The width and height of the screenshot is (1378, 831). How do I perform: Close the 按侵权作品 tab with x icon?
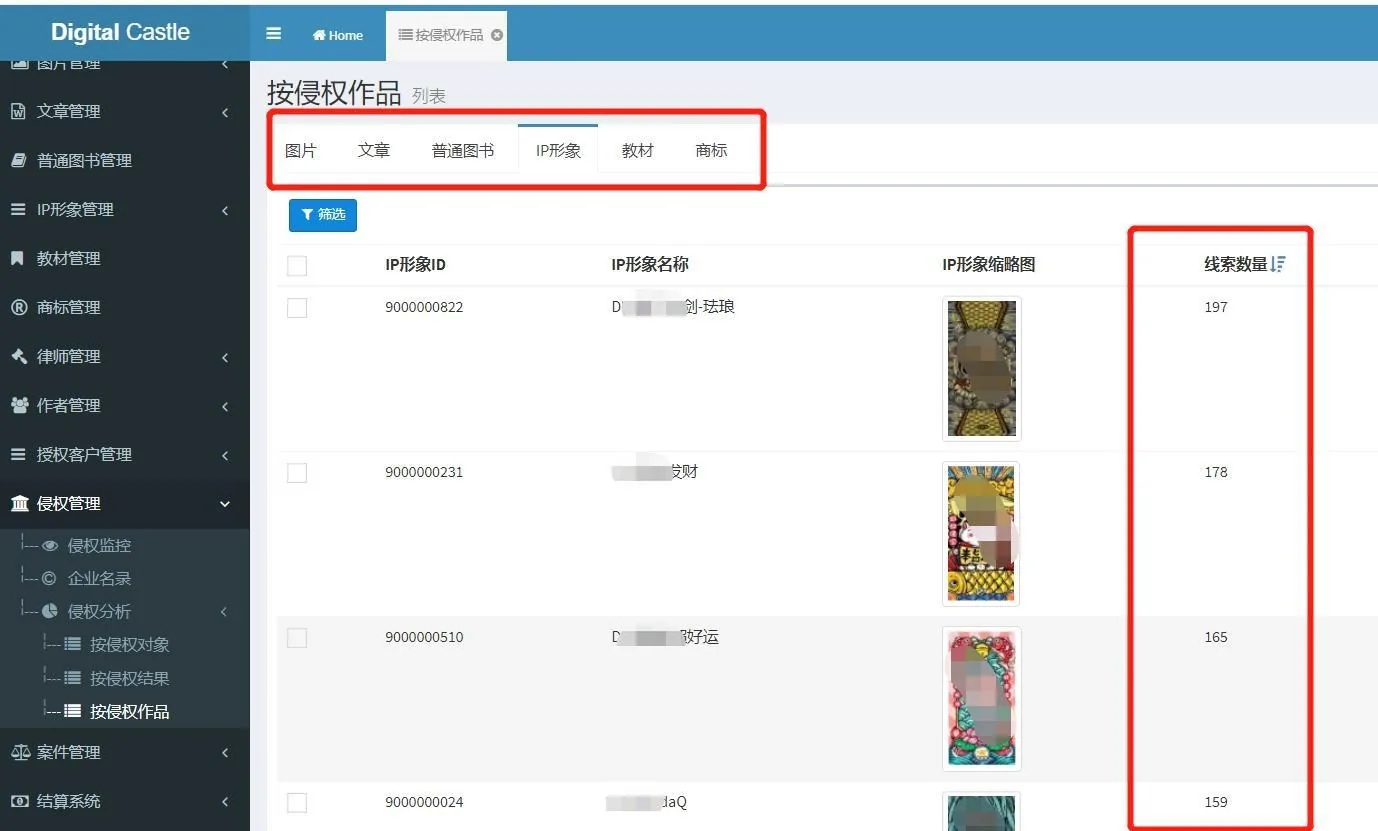point(497,35)
